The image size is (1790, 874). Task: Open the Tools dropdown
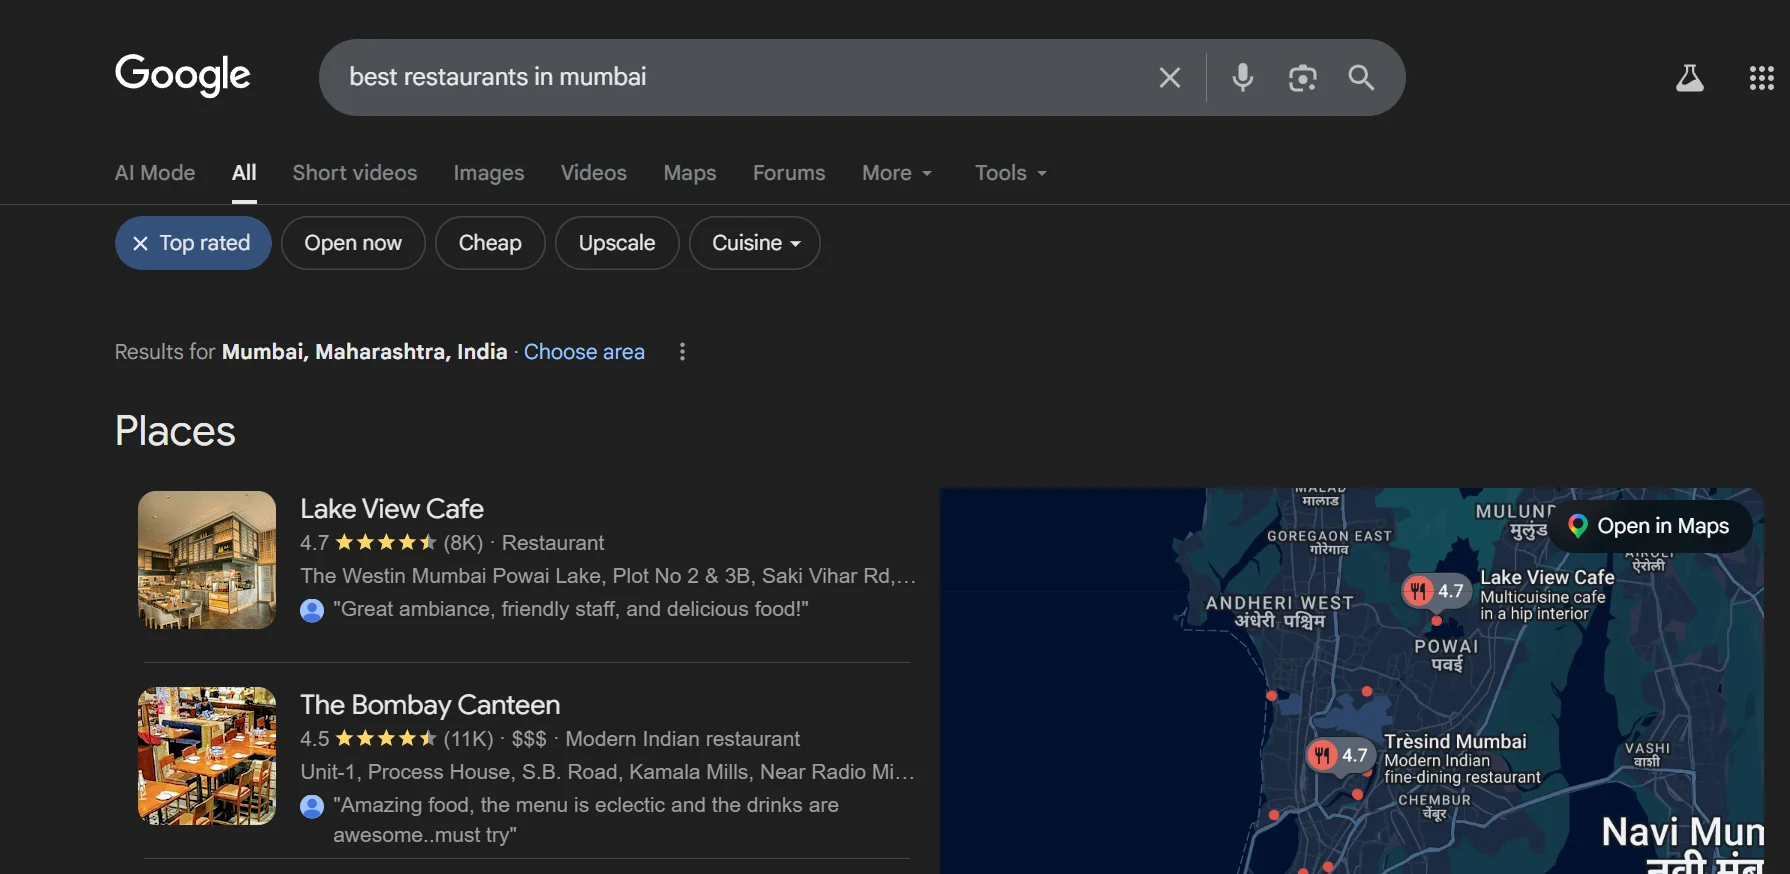(x=1011, y=173)
